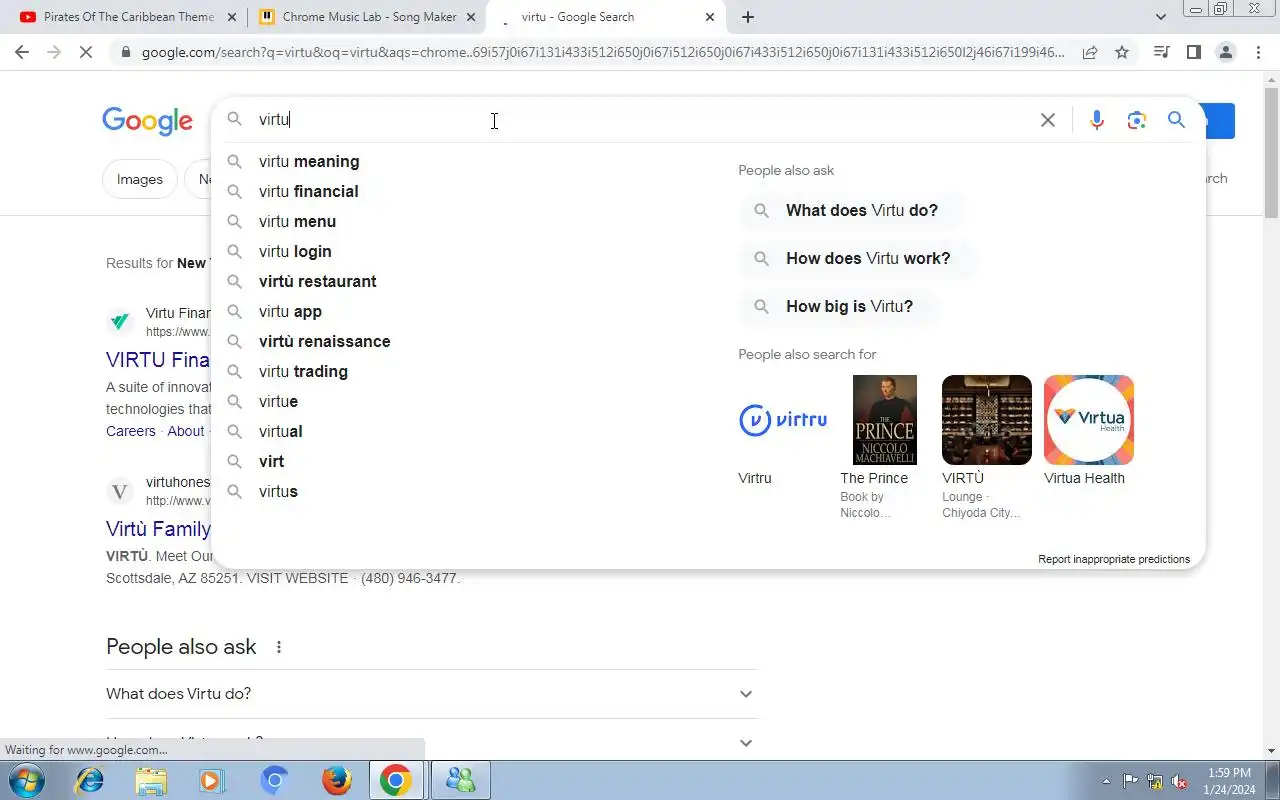Open the VIRTÙ Lounge thumbnail
The image size is (1280, 800).
pyautogui.click(x=987, y=420)
